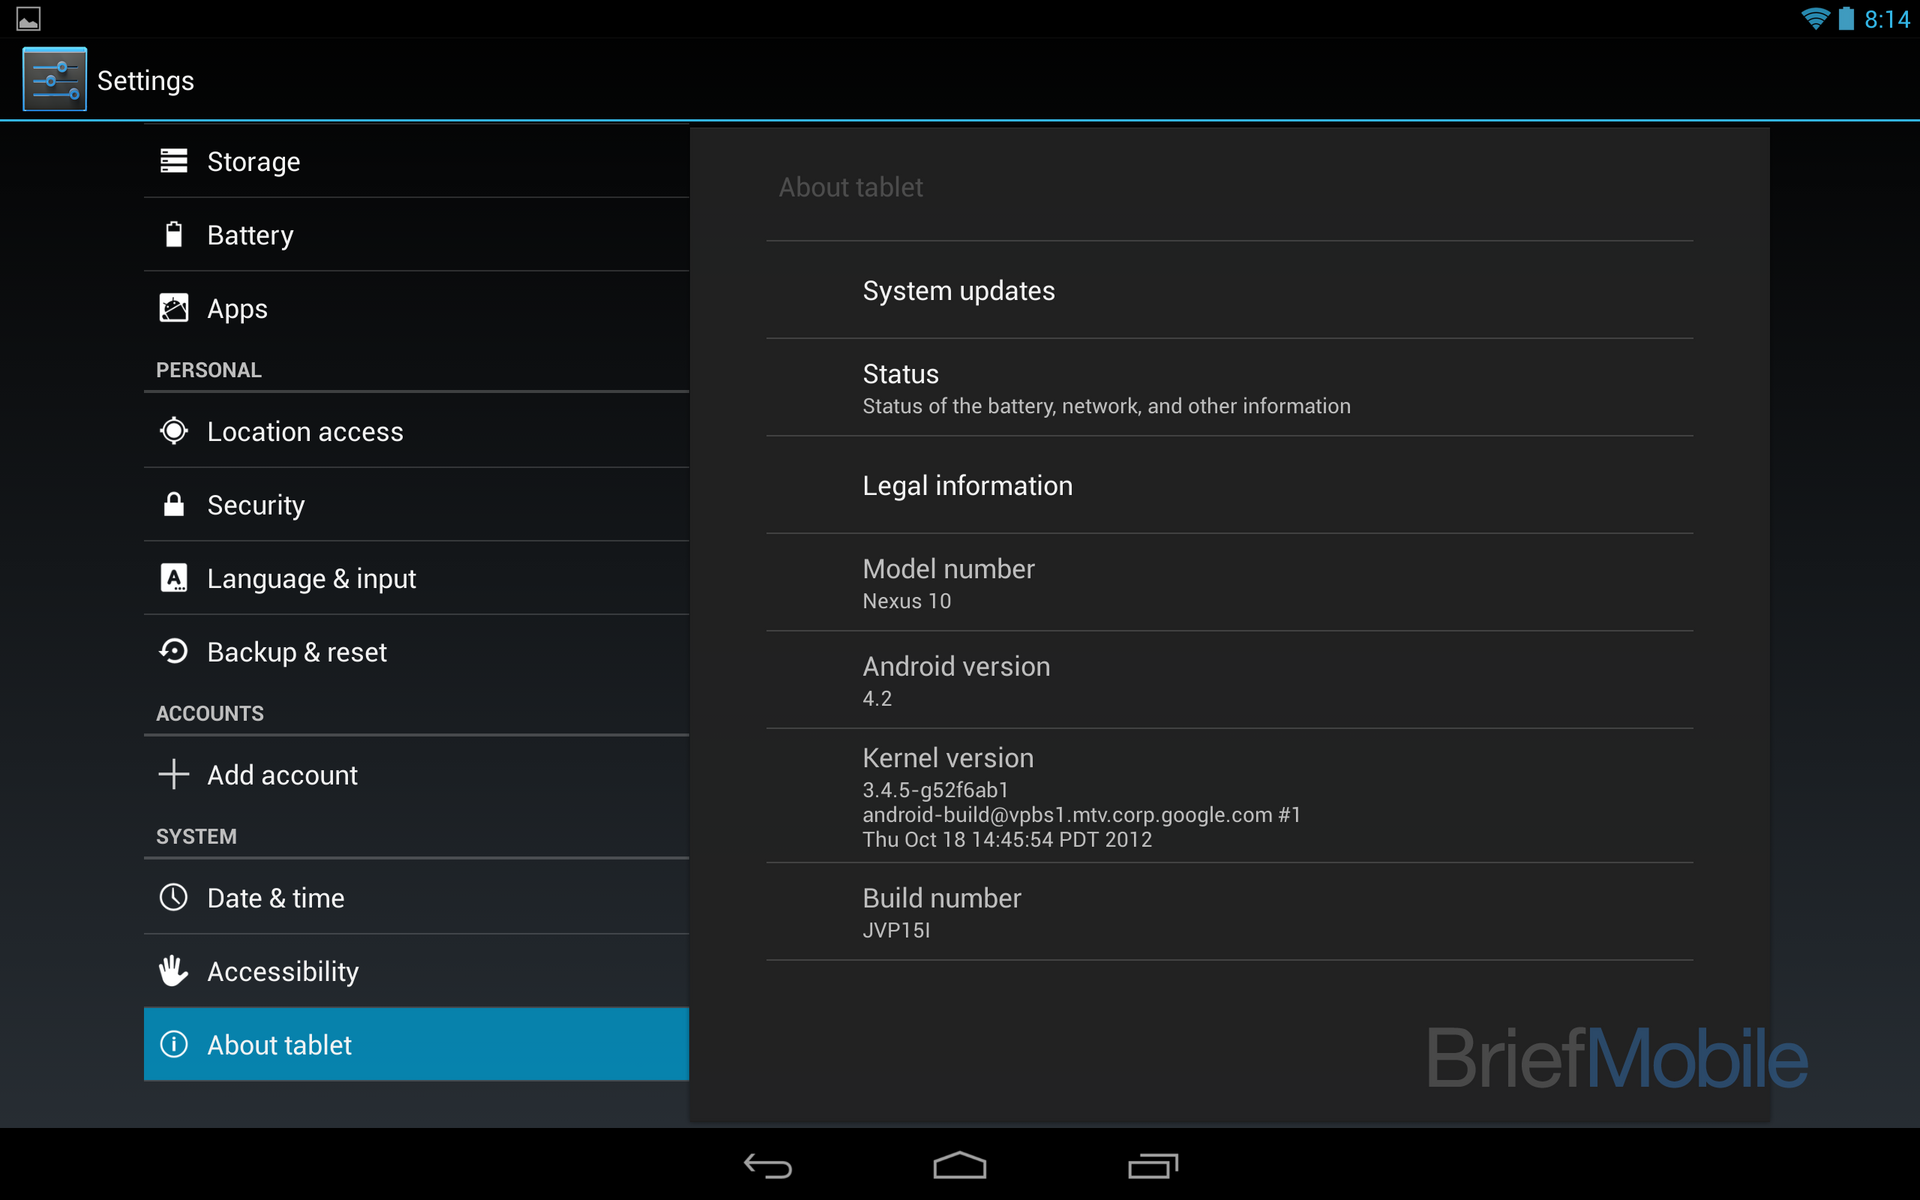Viewport: 1920px width, 1200px height.
Task: Tap the Wi-Fi icon in status bar
Action: click(1812, 18)
